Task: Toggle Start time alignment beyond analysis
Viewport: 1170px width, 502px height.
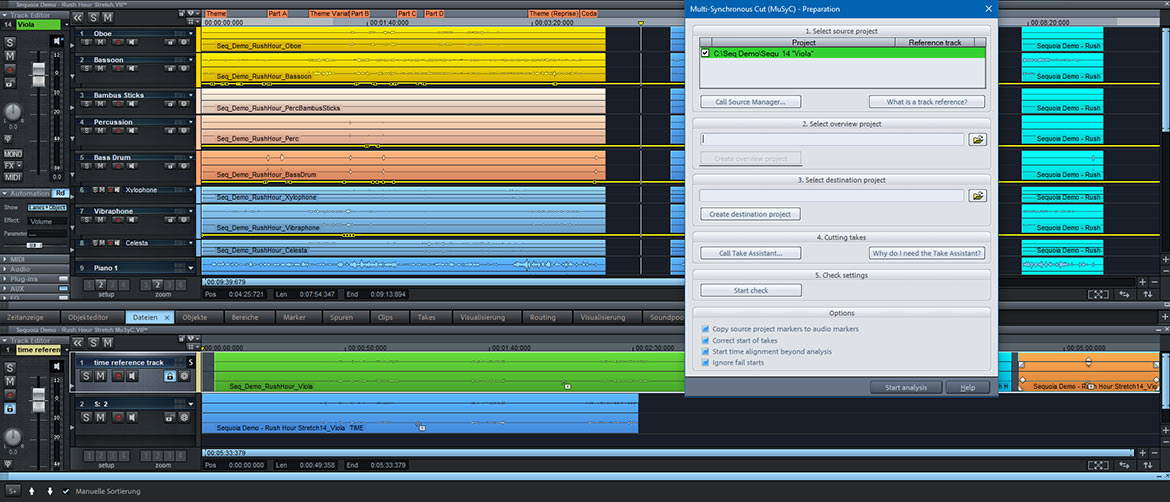Action: [705, 351]
